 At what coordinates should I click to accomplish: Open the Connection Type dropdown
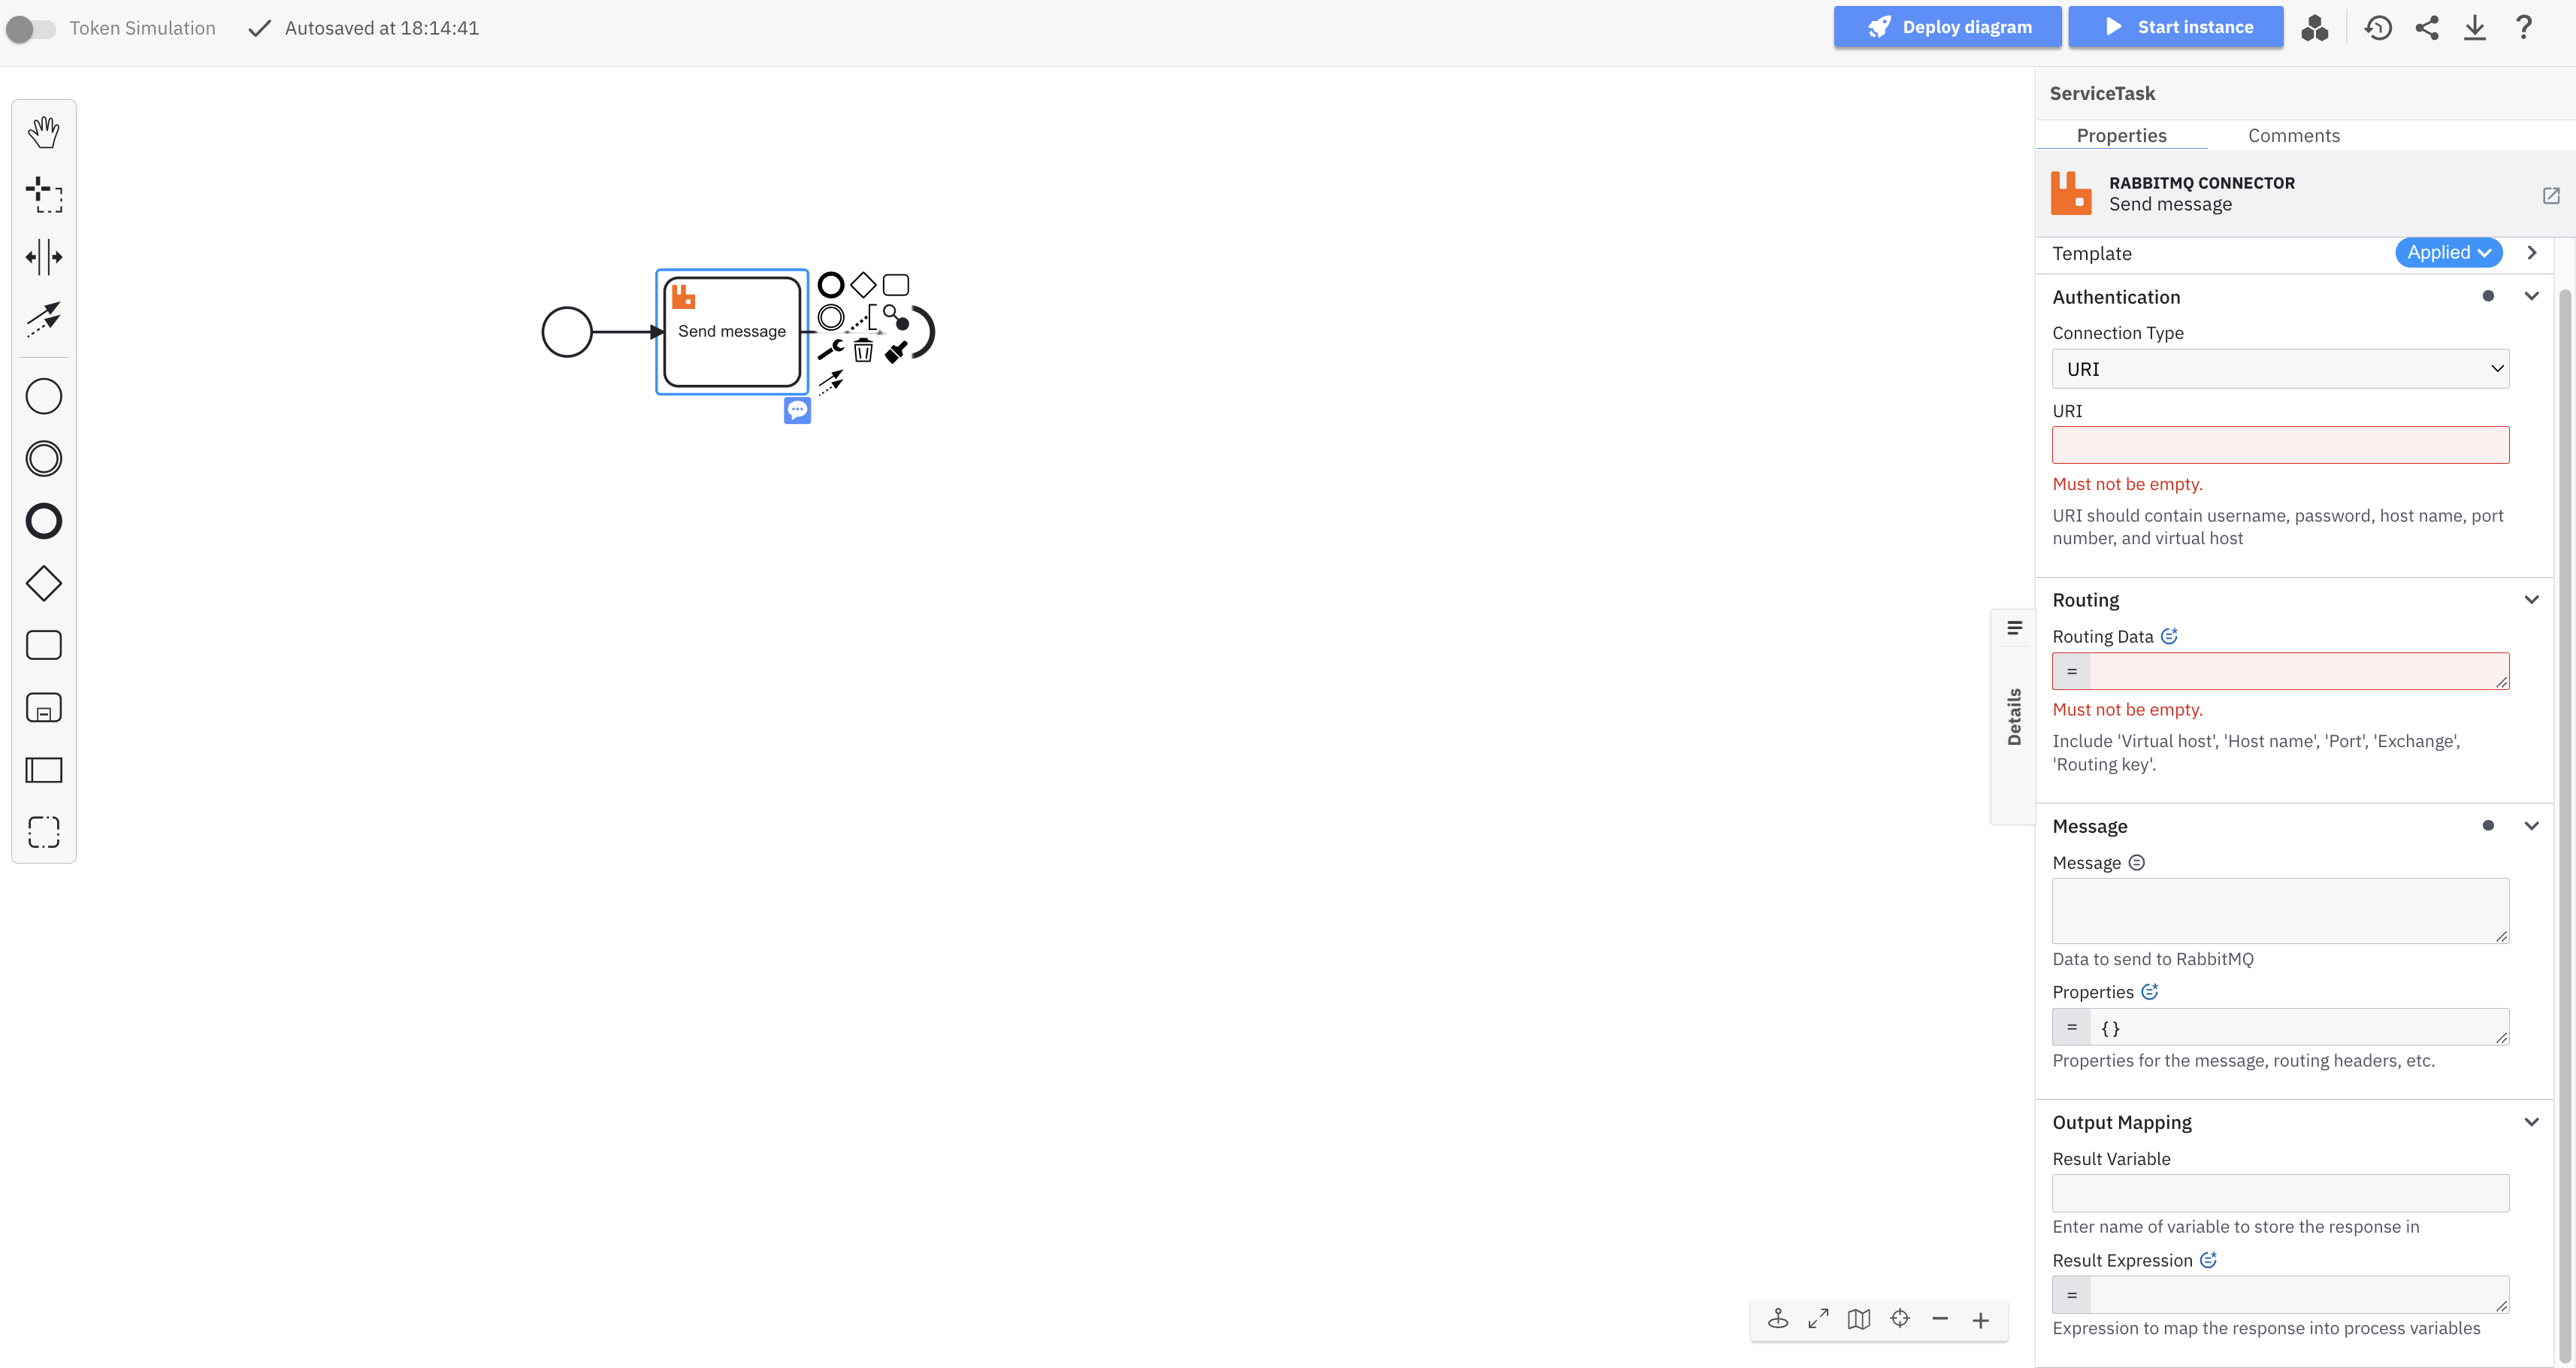pyautogui.click(x=2280, y=369)
